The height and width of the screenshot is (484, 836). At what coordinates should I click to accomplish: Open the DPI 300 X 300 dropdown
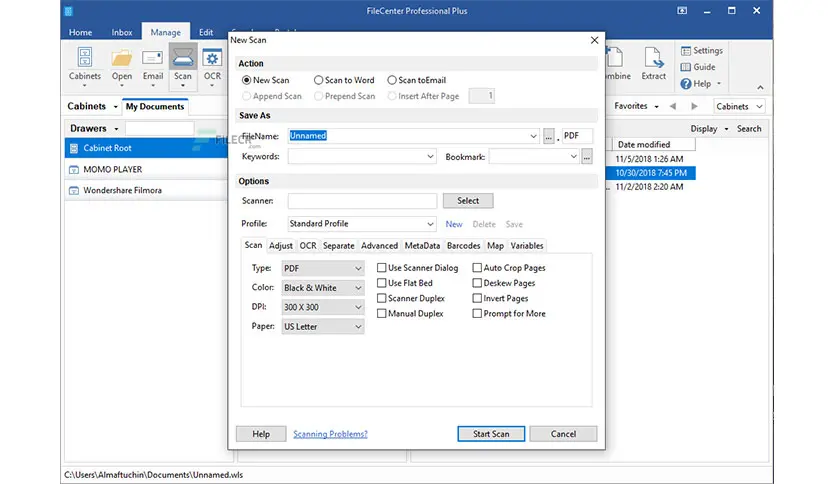coord(323,307)
